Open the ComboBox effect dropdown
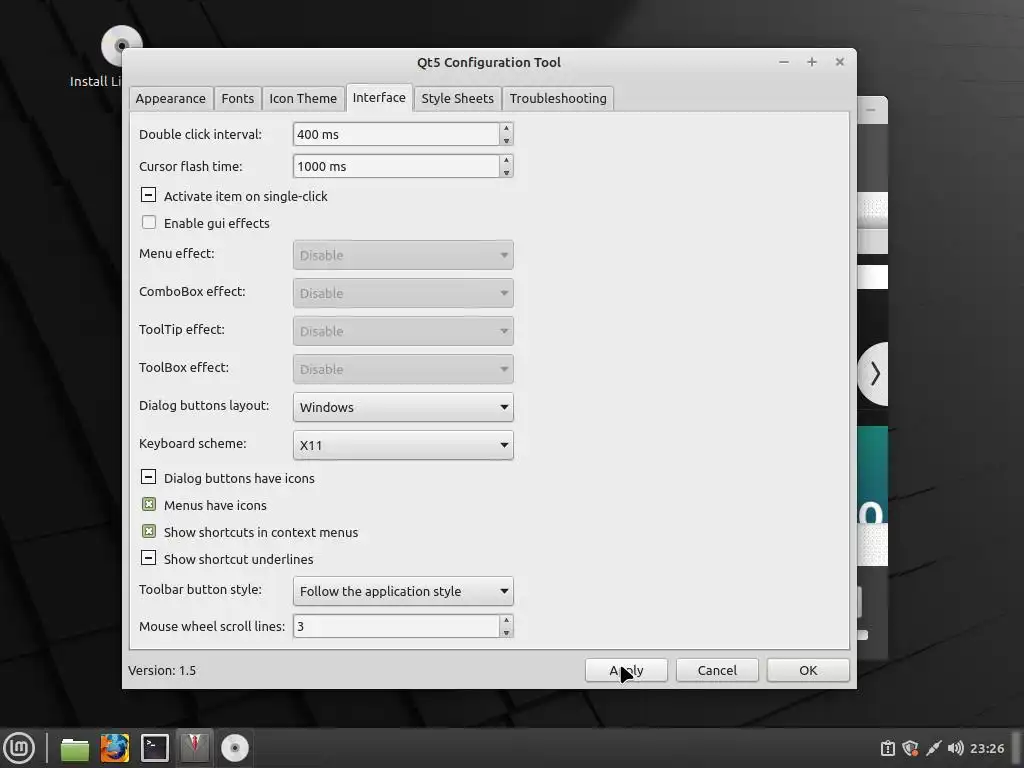1024x768 pixels. [x=403, y=293]
